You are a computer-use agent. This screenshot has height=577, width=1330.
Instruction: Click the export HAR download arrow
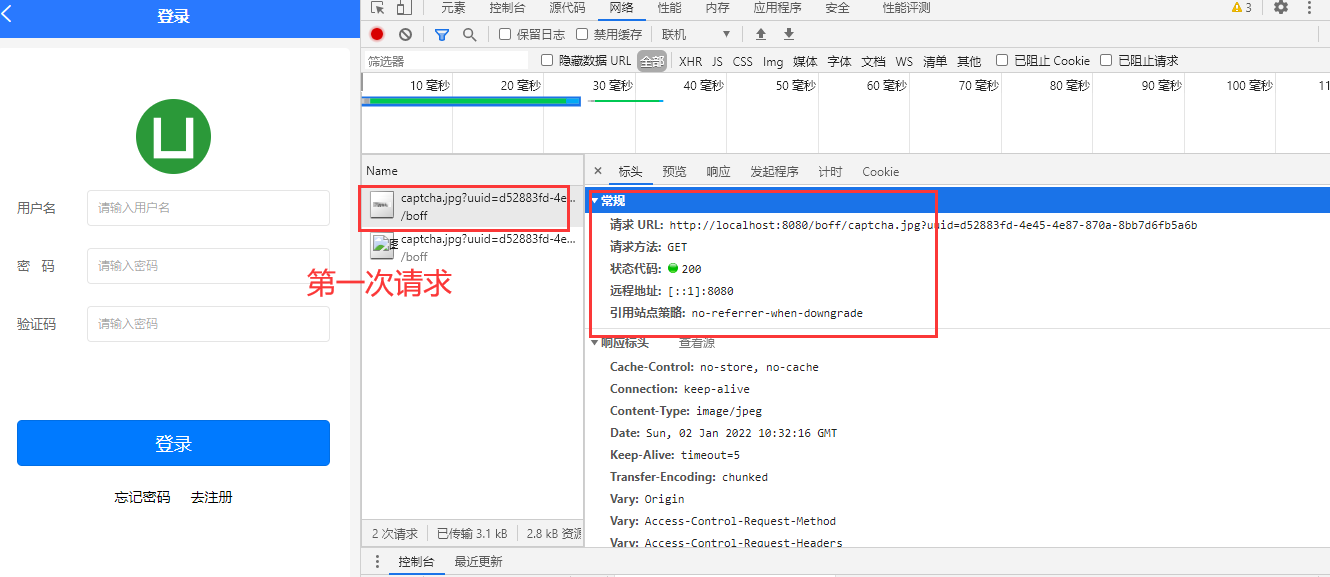tap(789, 34)
